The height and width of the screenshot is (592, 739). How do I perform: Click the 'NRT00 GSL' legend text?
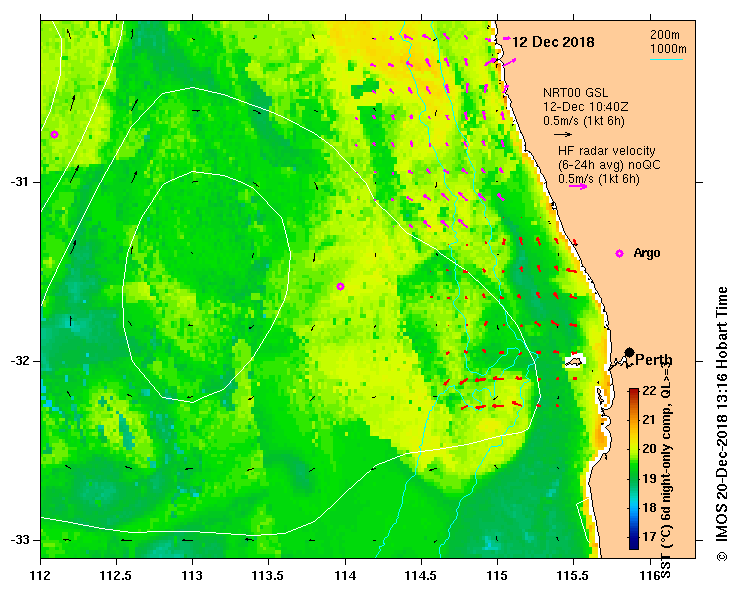[x=575, y=93]
